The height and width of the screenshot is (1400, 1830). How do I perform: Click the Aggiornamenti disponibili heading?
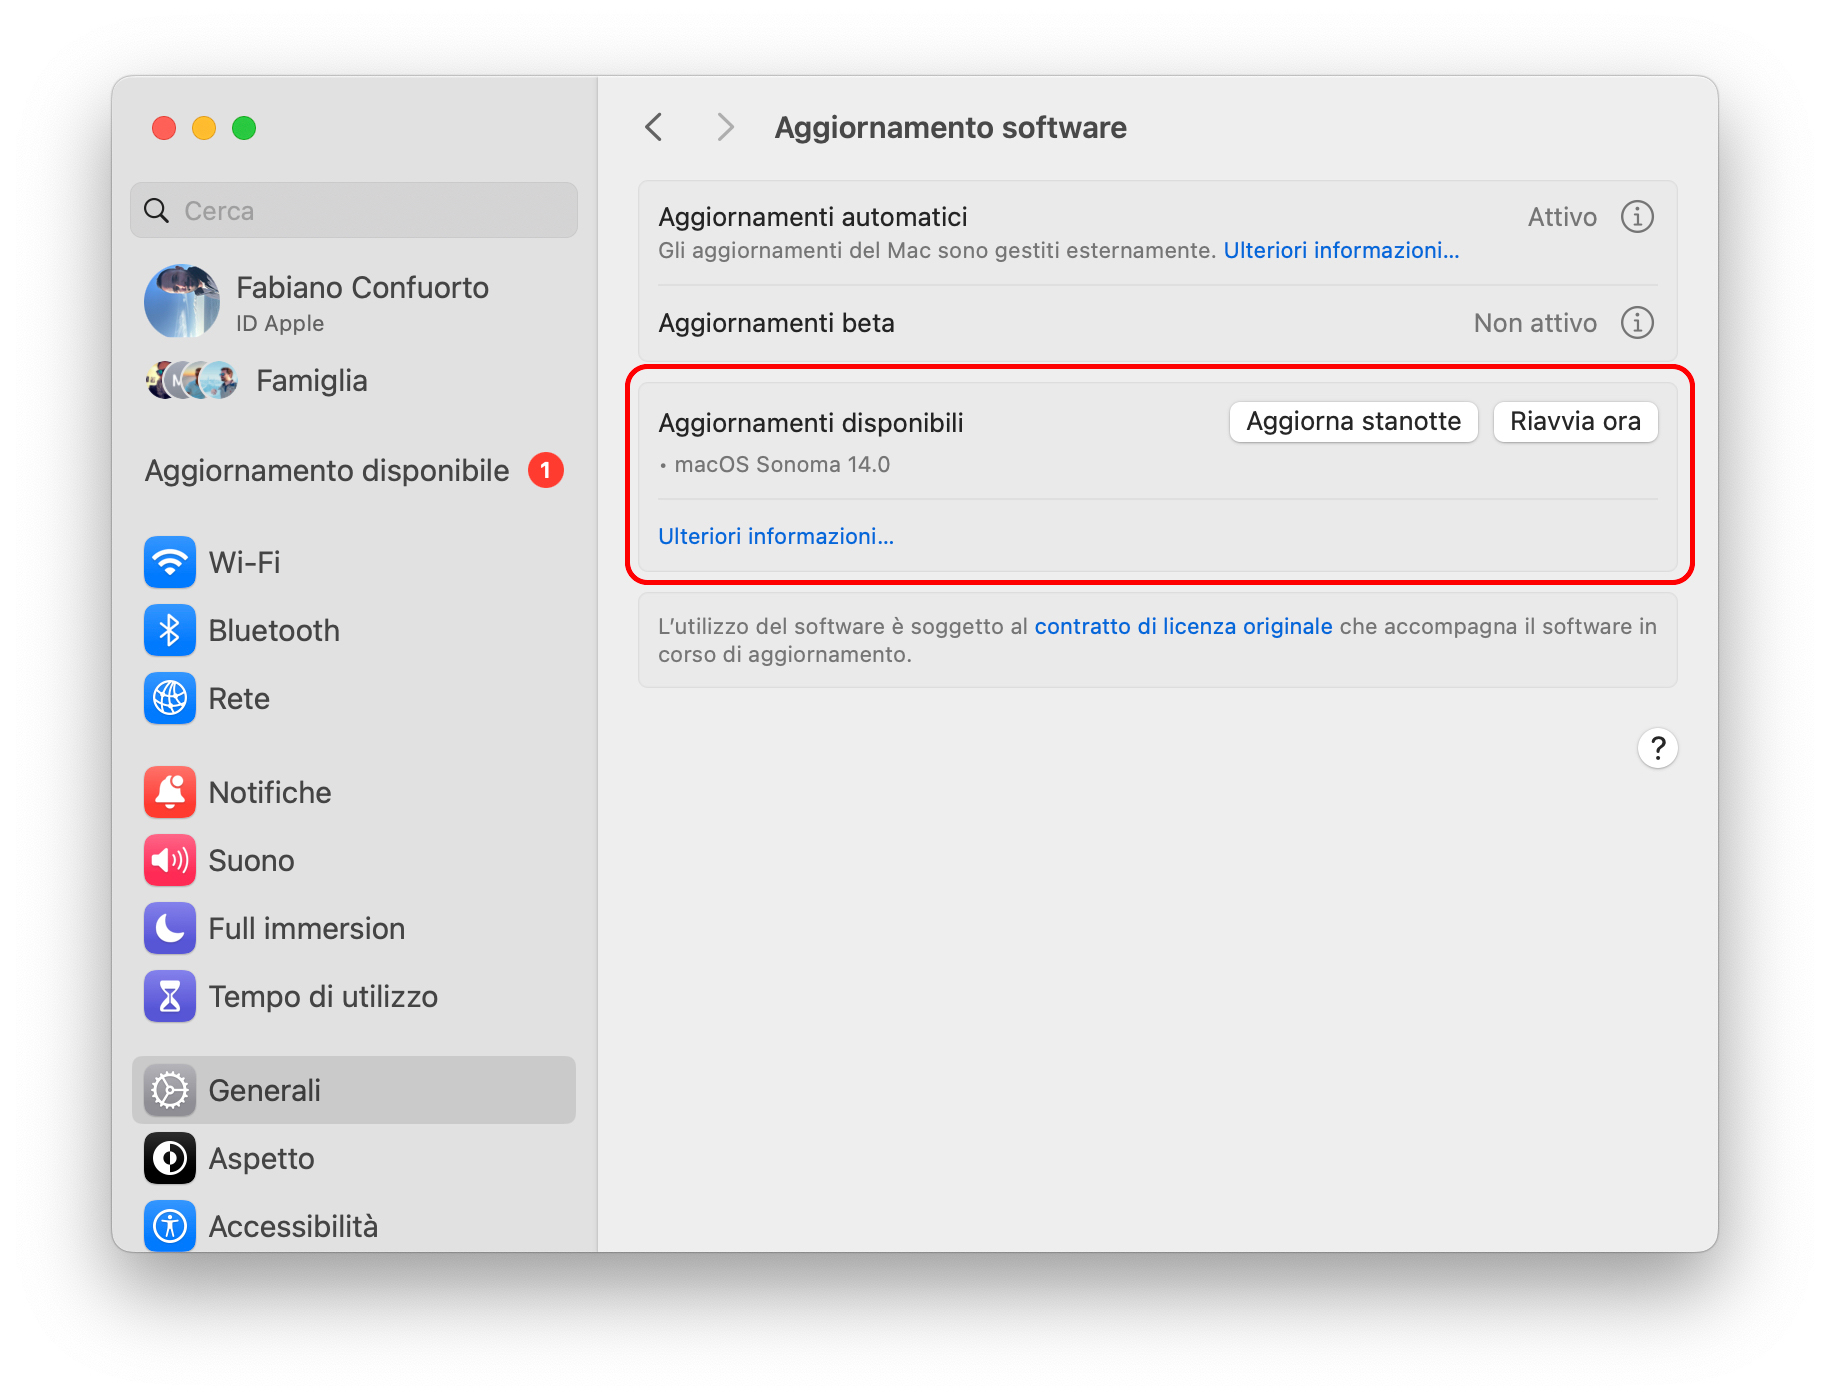811,422
